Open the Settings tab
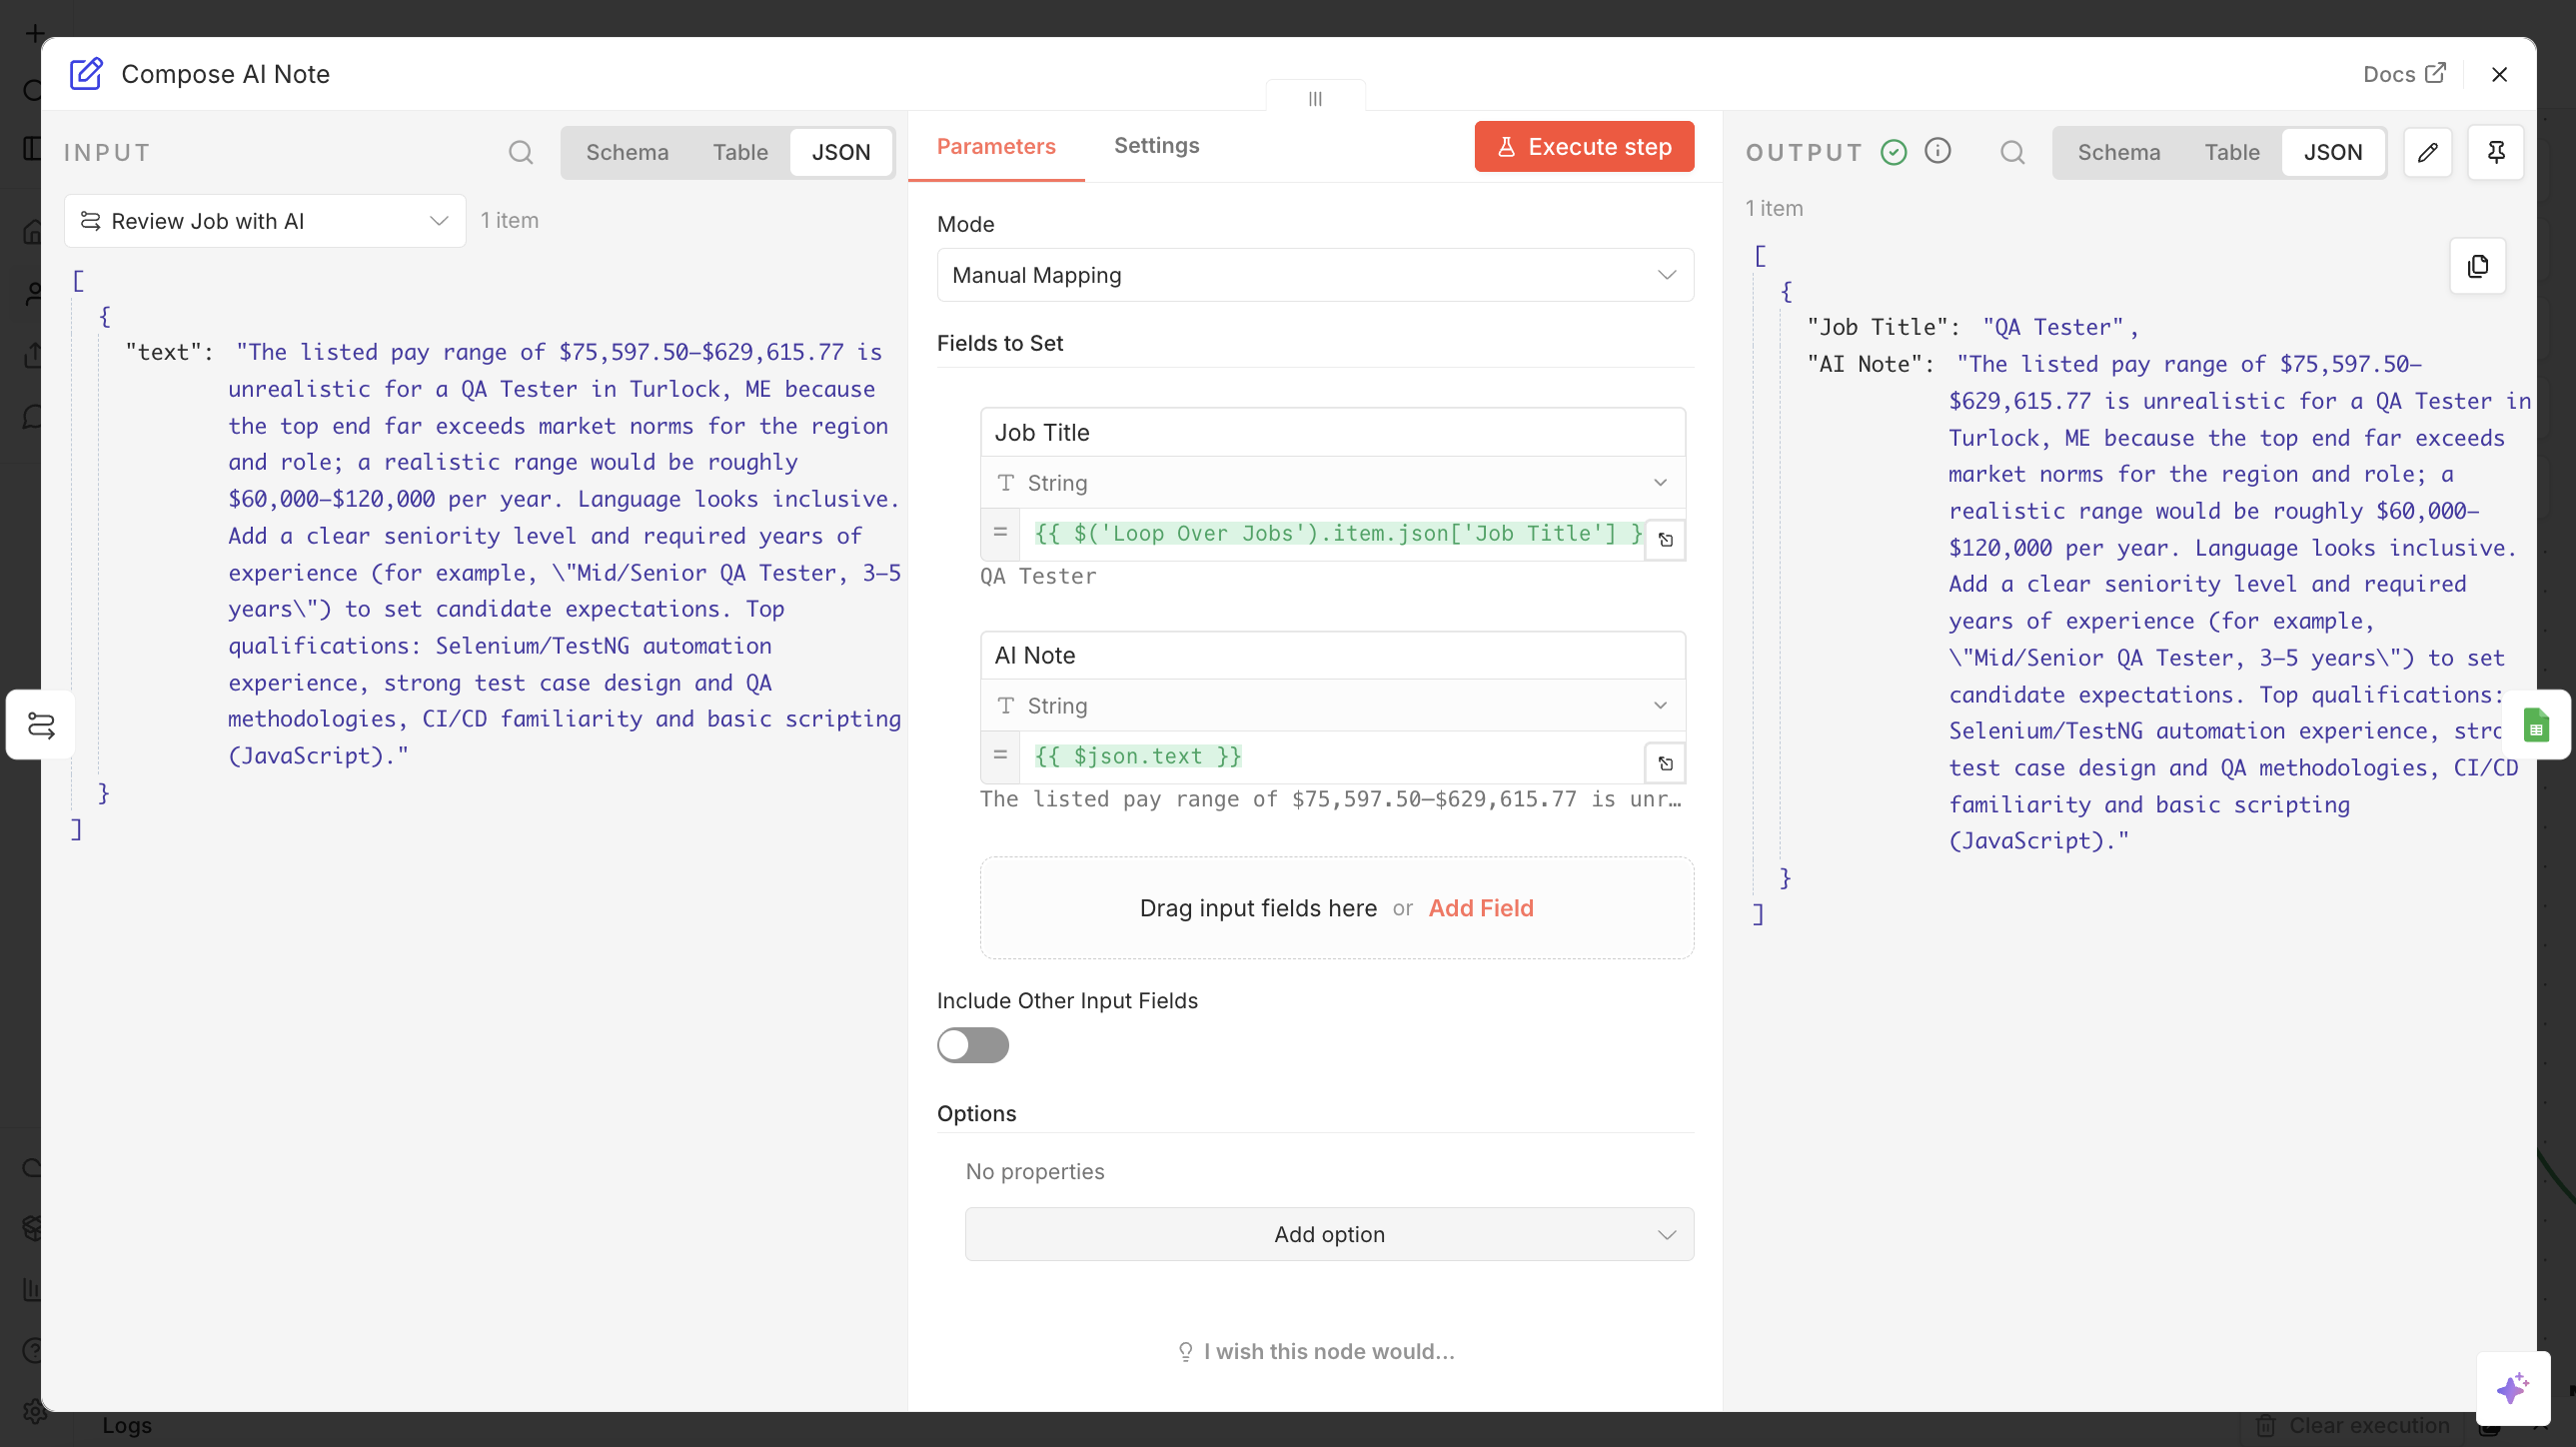 (1156, 146)
